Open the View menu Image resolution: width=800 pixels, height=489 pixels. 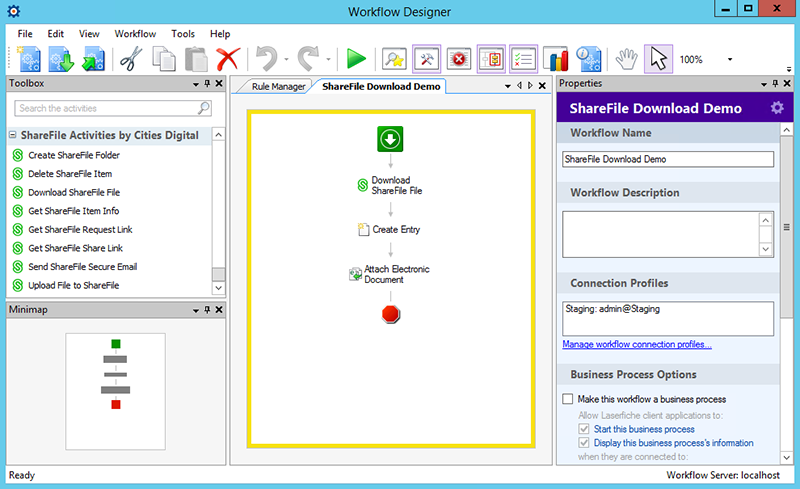tap(89, 34)
